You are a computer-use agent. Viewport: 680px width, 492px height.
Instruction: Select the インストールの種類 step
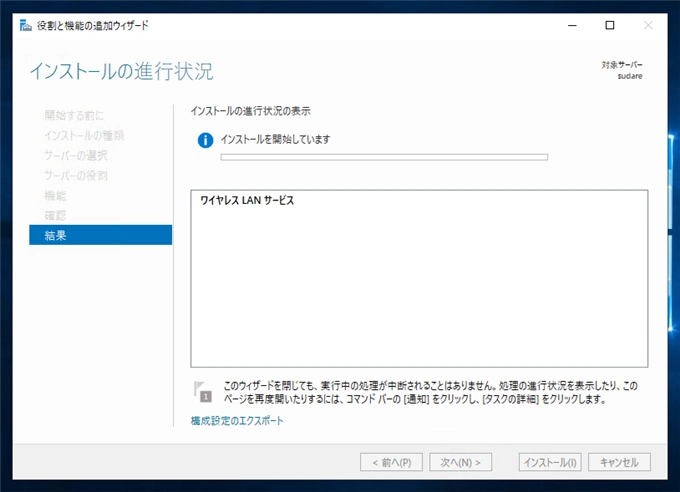(x=84, y=135)
